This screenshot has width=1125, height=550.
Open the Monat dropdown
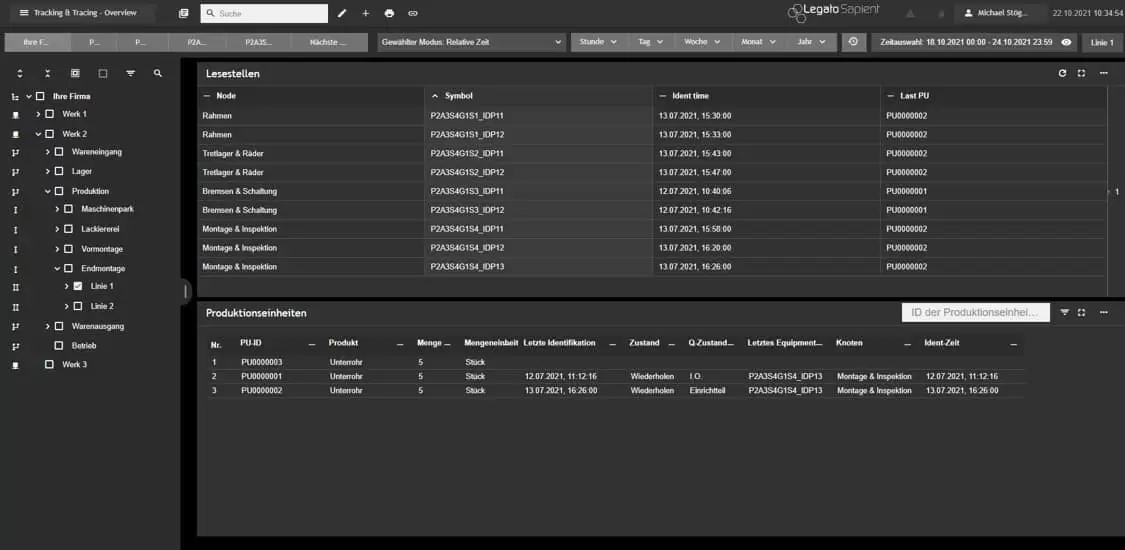tap(758, 42)
